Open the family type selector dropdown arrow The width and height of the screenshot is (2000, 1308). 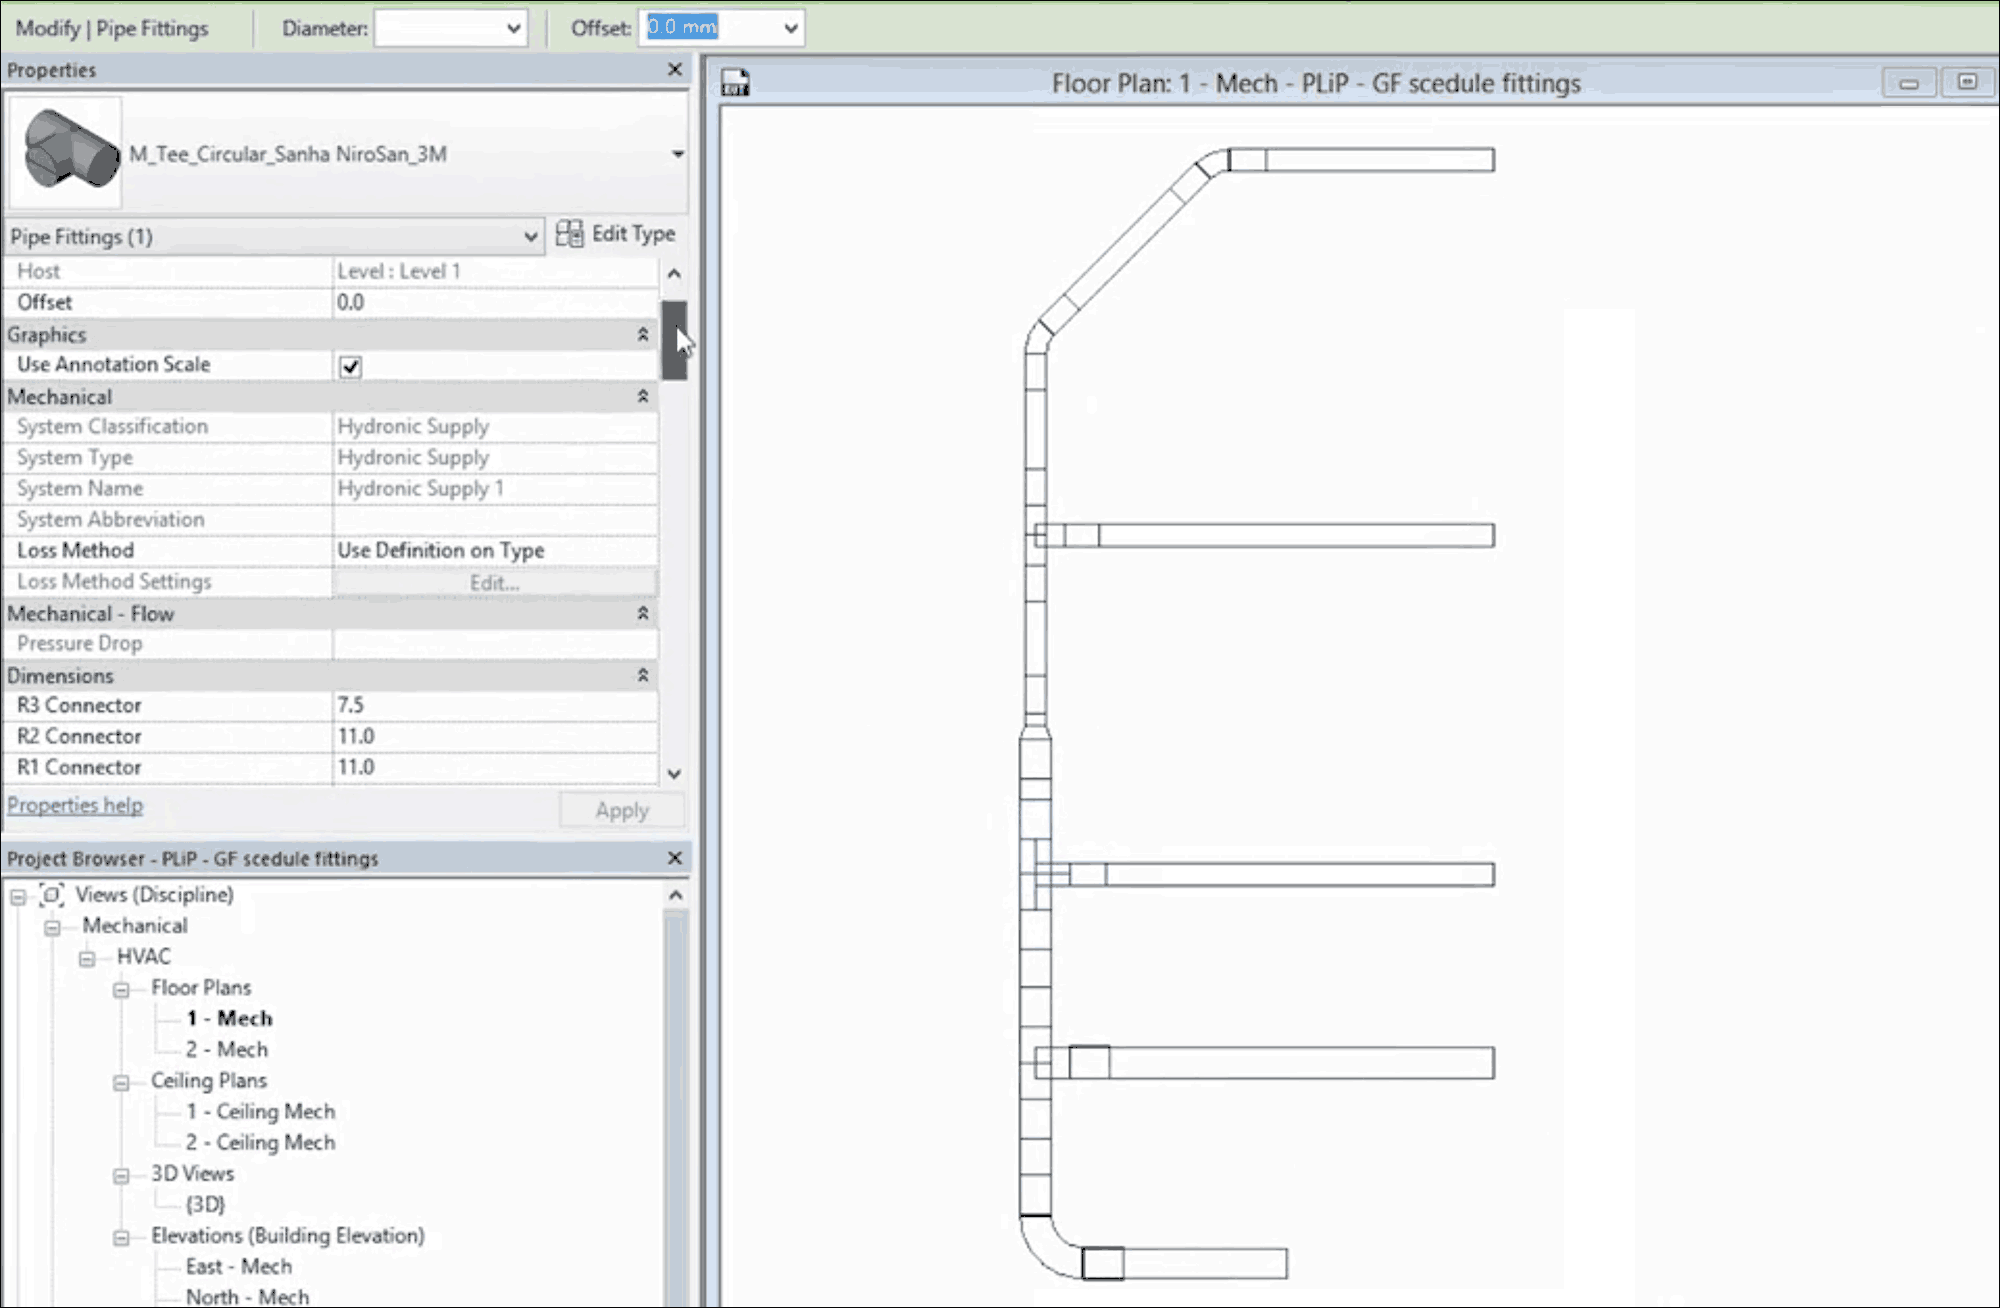[x=677, y=154]
